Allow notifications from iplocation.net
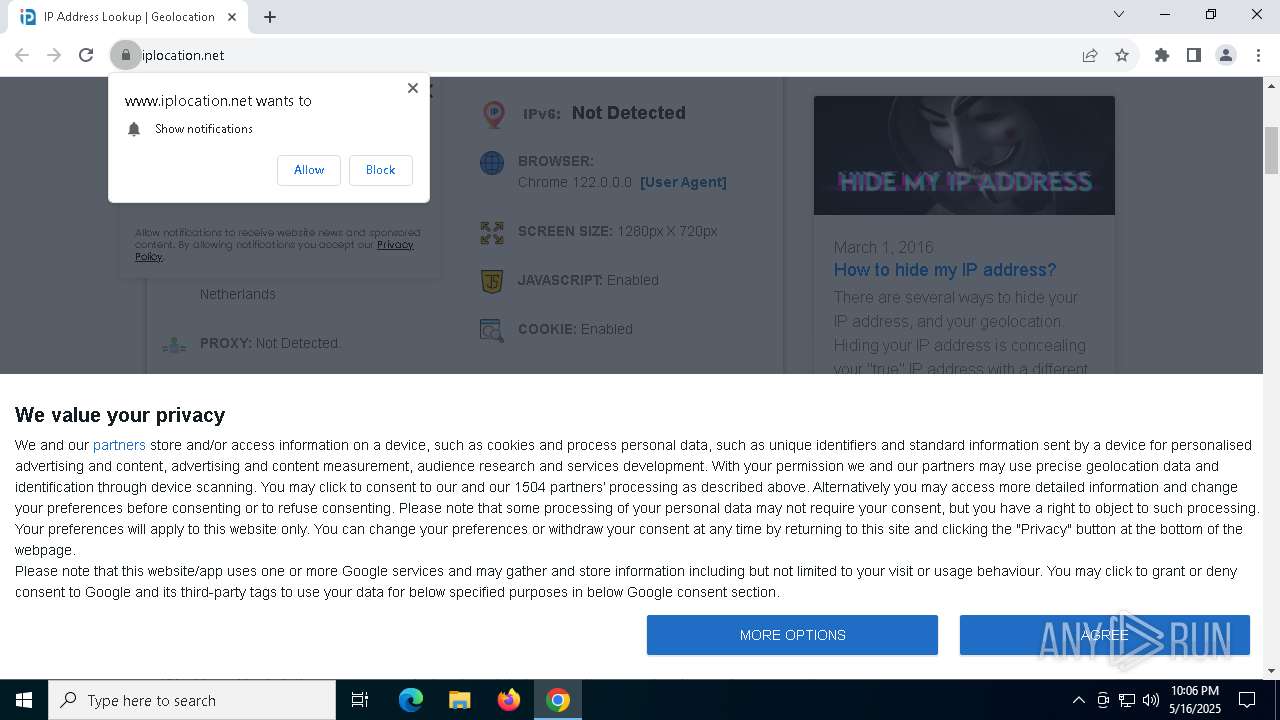Screen dimensions: 1280x720 [x=309, y=170]
